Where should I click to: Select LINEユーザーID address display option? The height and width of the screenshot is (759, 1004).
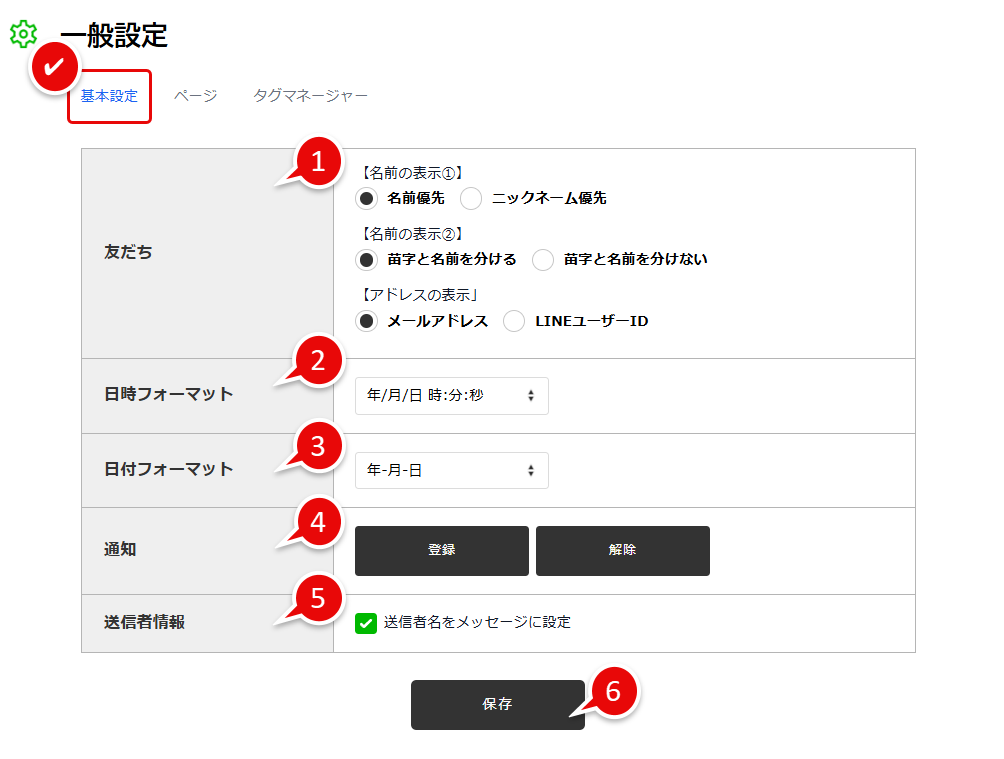[514, 321]
